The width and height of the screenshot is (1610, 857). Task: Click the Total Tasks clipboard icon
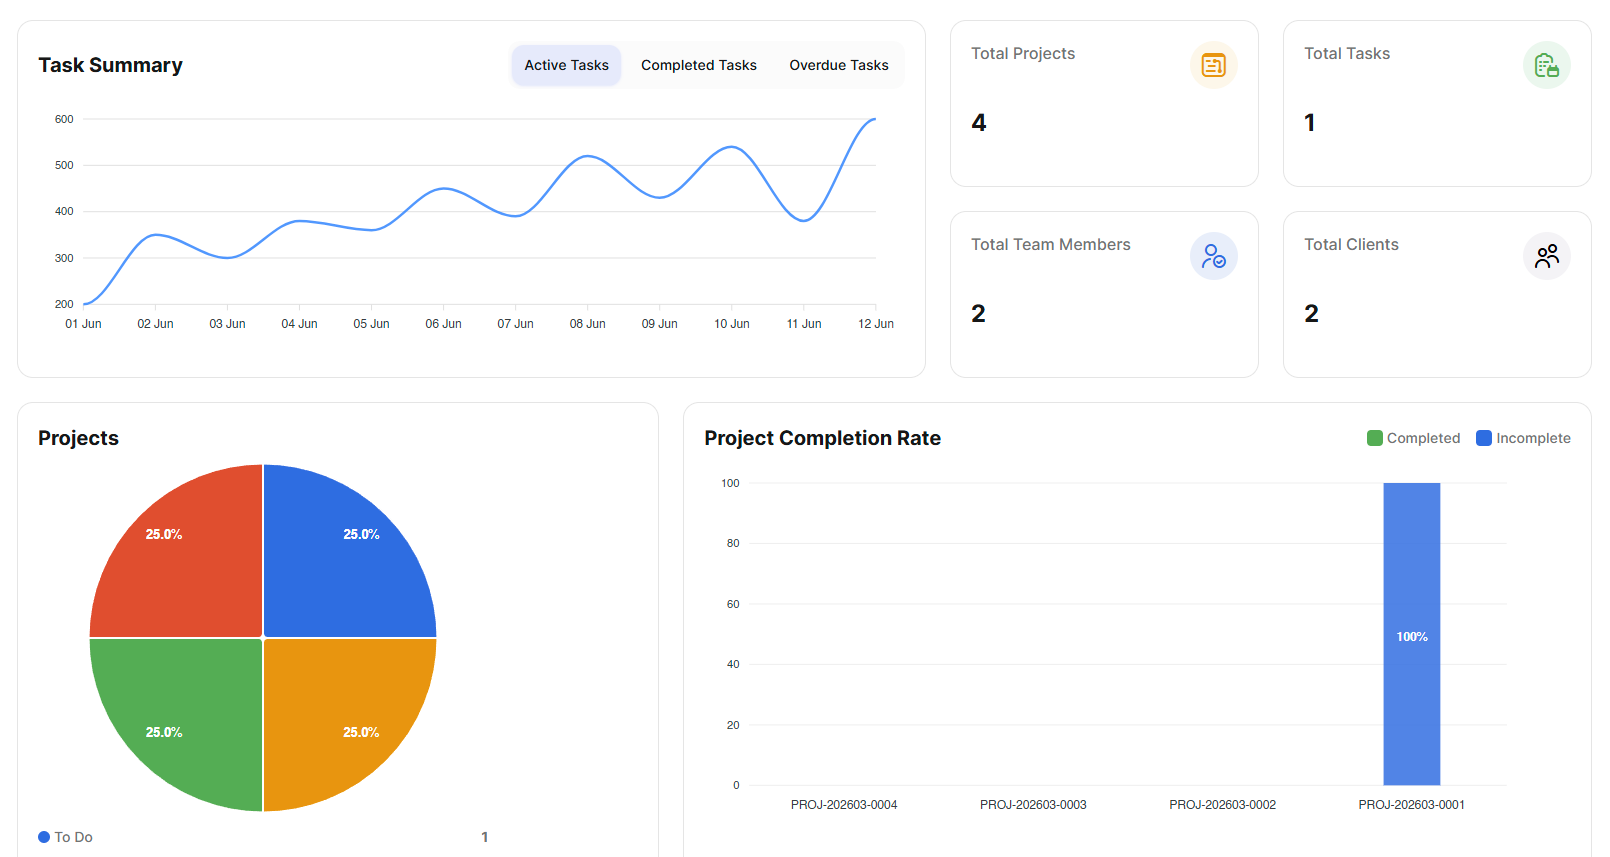(1546, 65)
